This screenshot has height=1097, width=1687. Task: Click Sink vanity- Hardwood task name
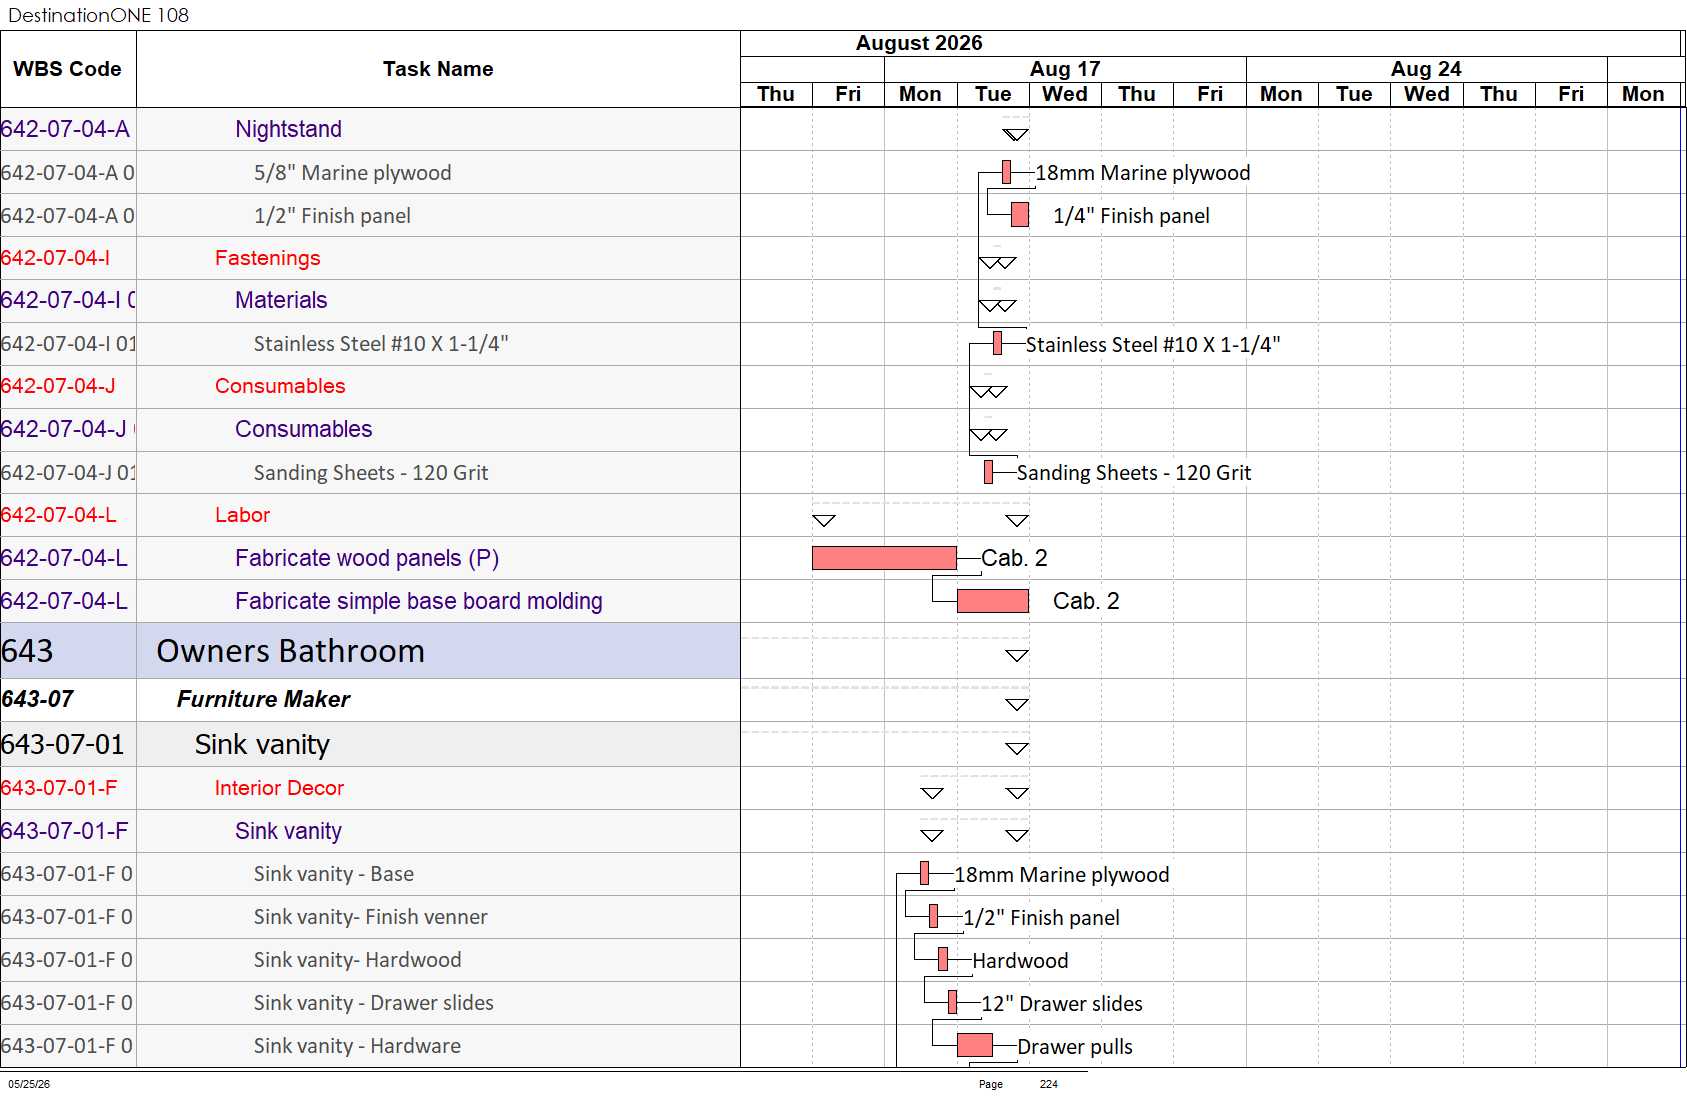[358, 960]
